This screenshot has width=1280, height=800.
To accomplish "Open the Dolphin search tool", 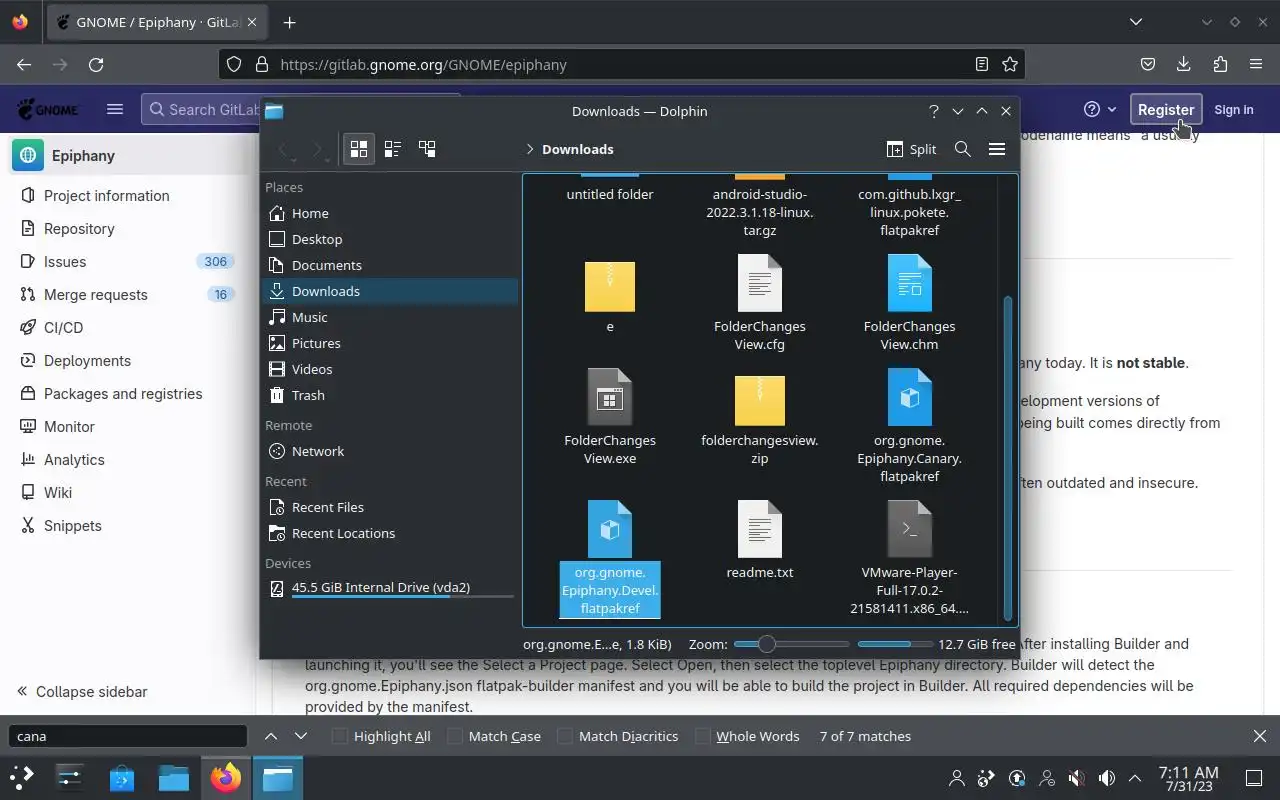I will pos(962,149).
